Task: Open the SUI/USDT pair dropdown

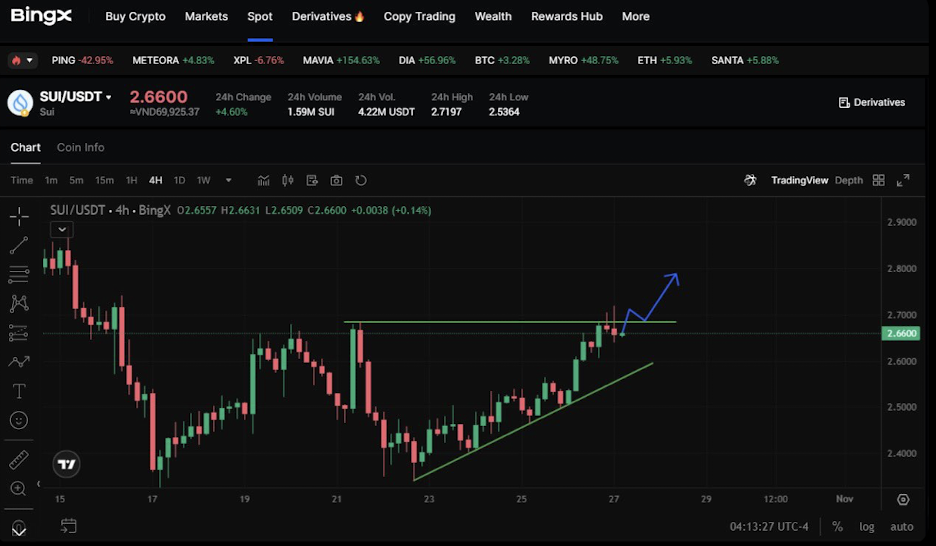Action: [108, 97]
